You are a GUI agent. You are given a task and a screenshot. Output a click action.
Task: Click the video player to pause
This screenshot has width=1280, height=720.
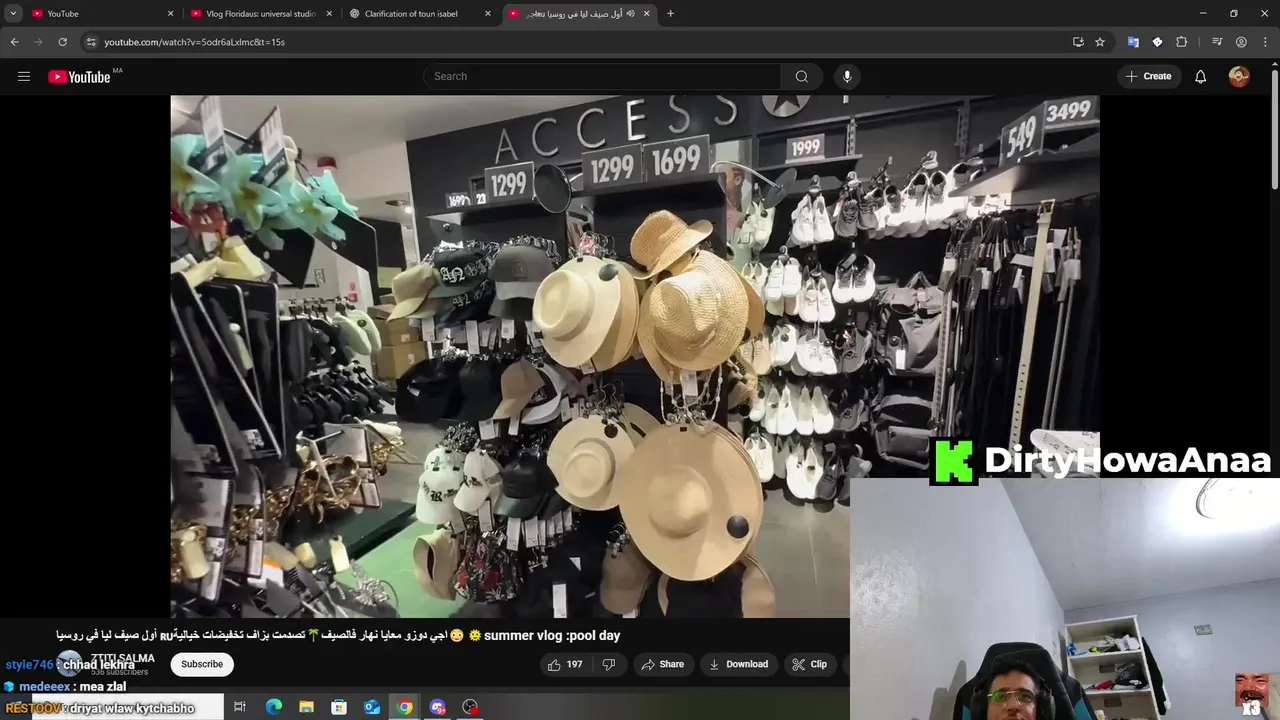point(635,356)
